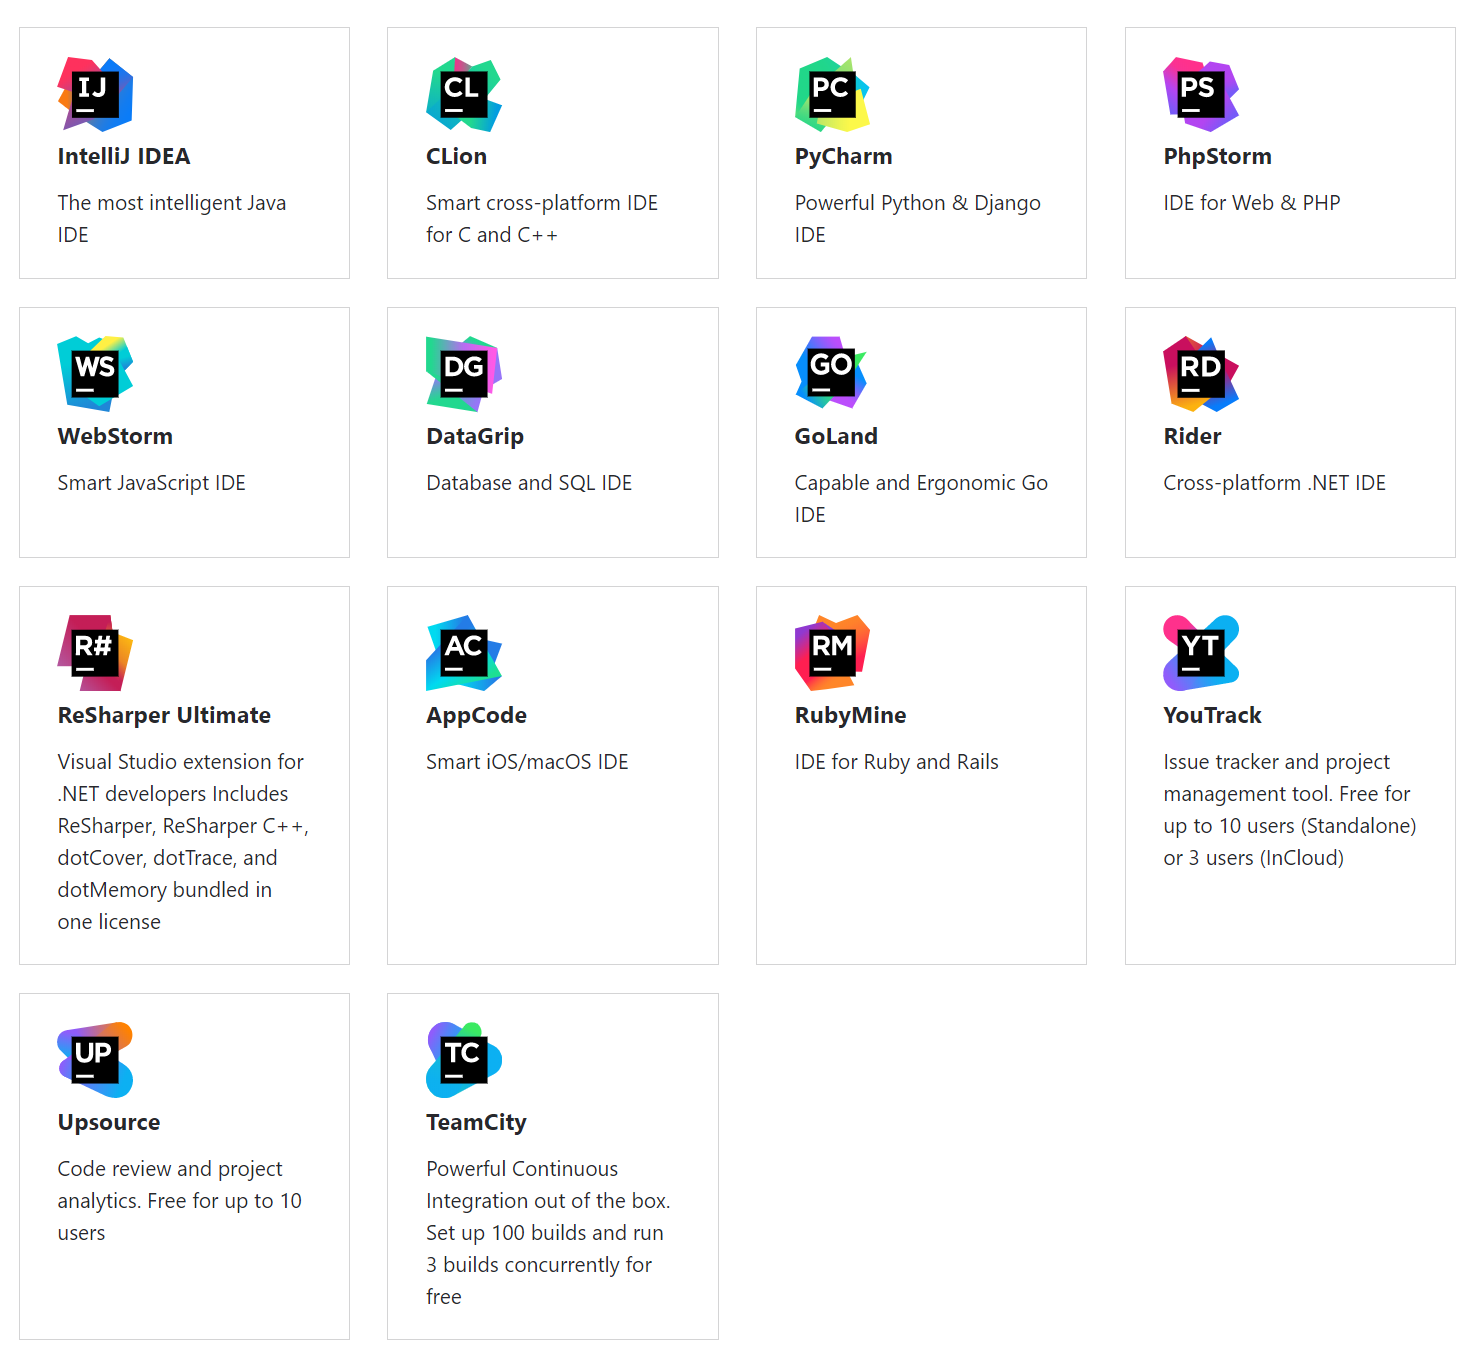The width and height of the screenshot is (1483, 1363).
Task: Click 'Smart cross-platform IDE for C and C++'
Action: pyautogui.click(x=542, y=218)
